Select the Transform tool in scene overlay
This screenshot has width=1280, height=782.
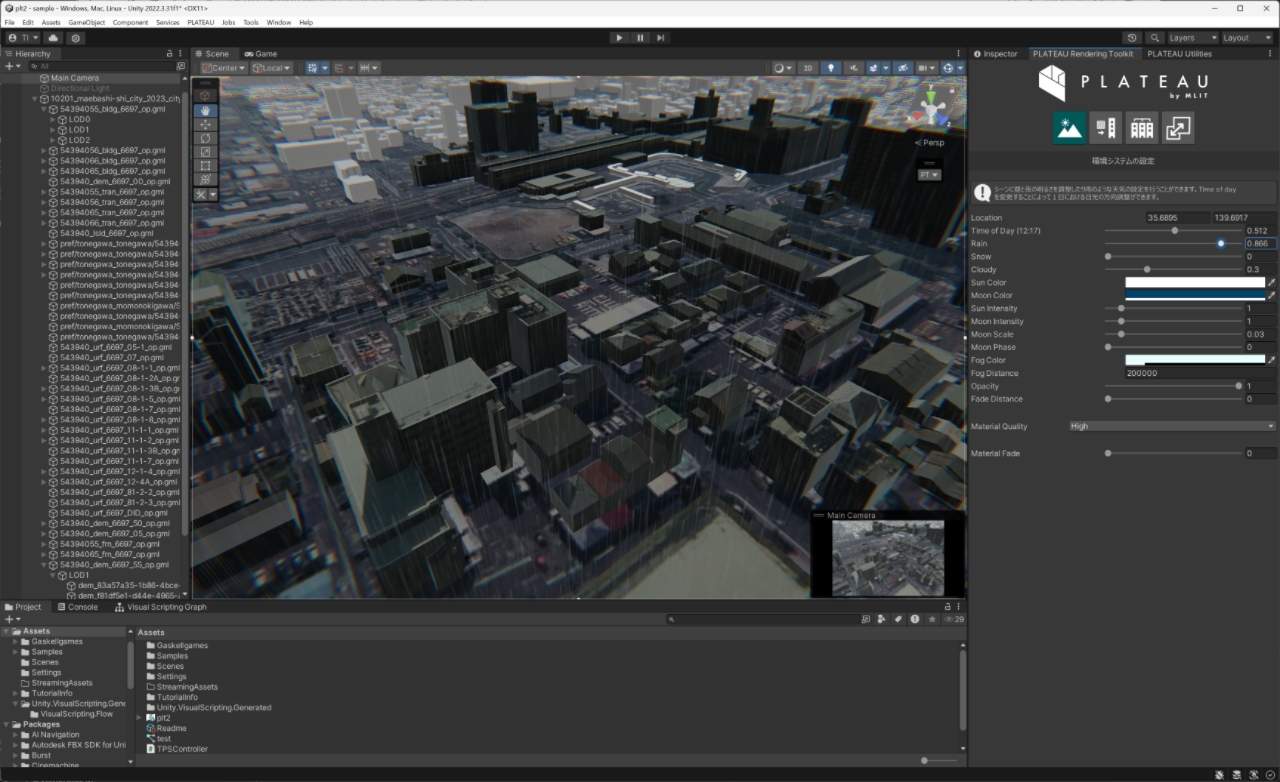pos(205,180)
